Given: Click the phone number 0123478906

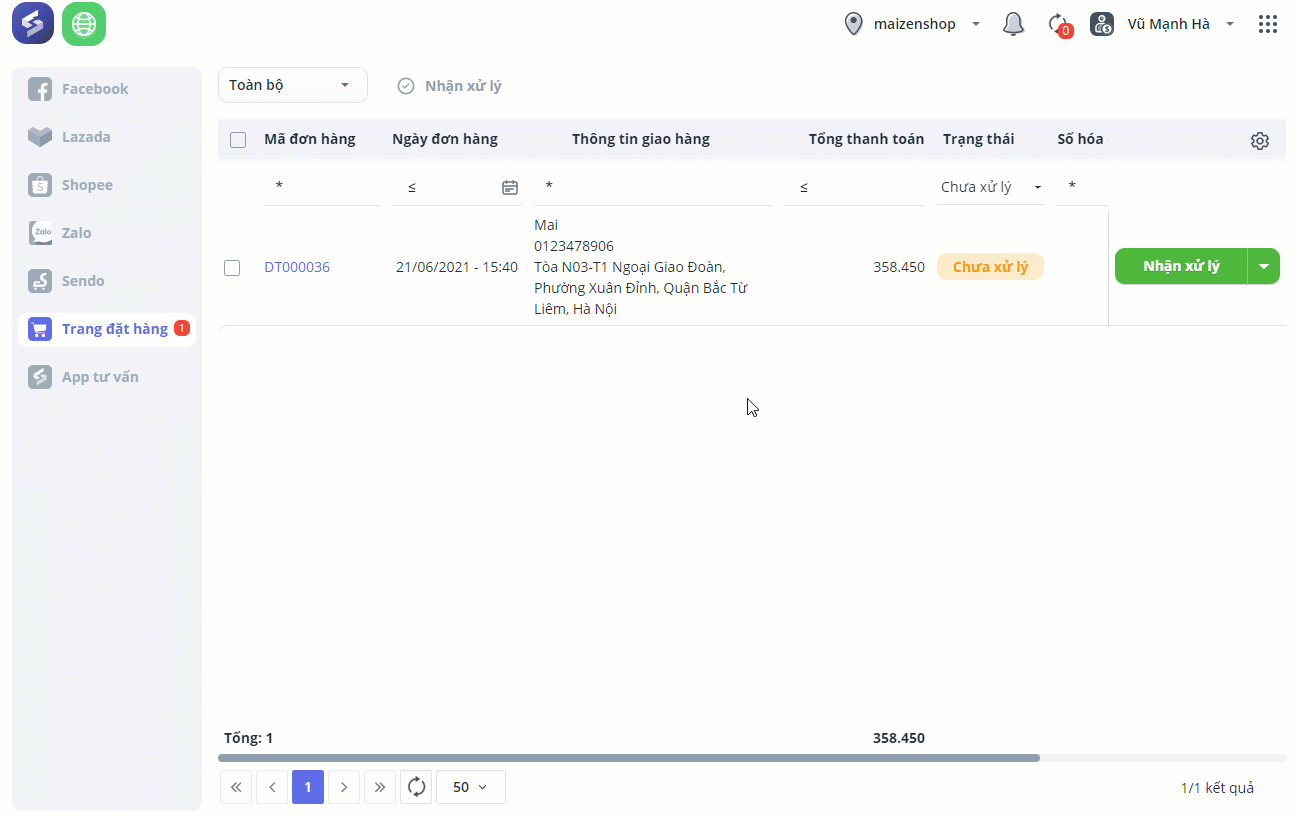Looking at the screenshot, I should coord(574,246).
